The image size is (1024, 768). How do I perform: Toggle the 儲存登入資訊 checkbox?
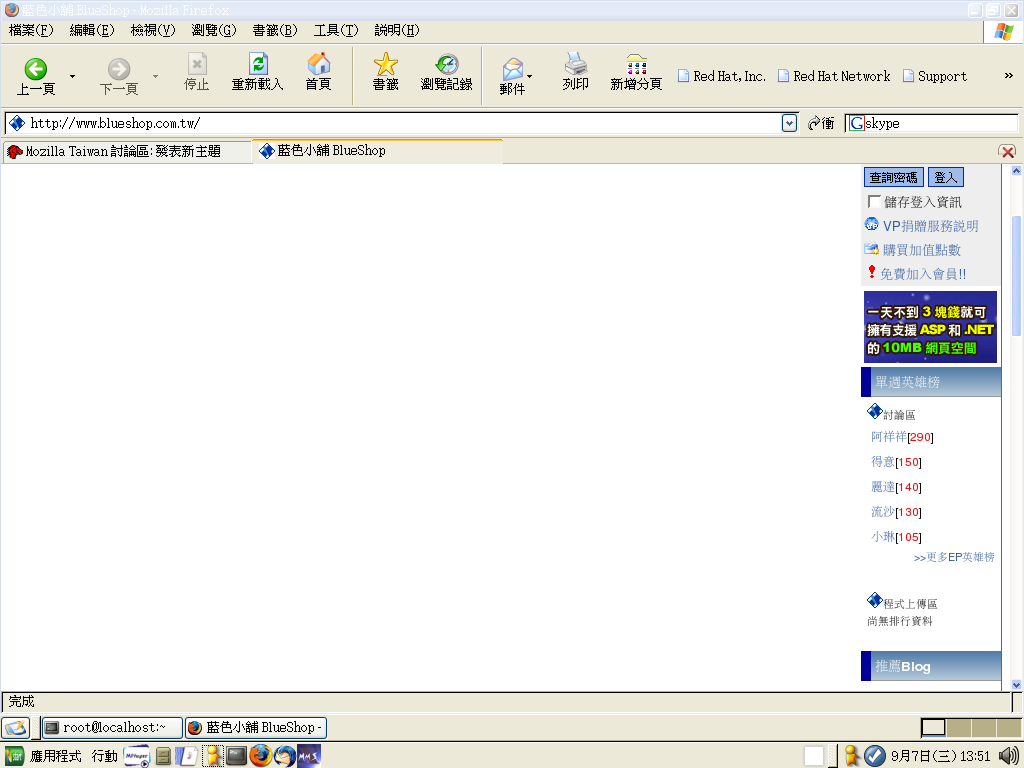(x=875, y=202)
